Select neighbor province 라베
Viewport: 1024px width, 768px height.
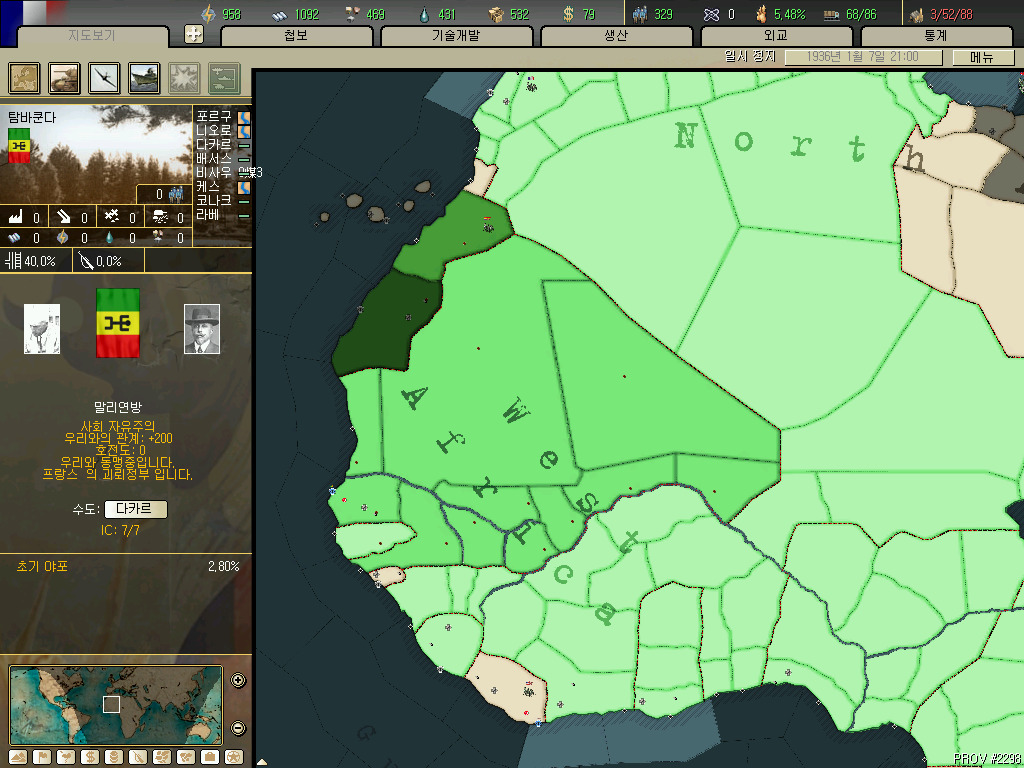pyautogui.click(x=208, y=215)
